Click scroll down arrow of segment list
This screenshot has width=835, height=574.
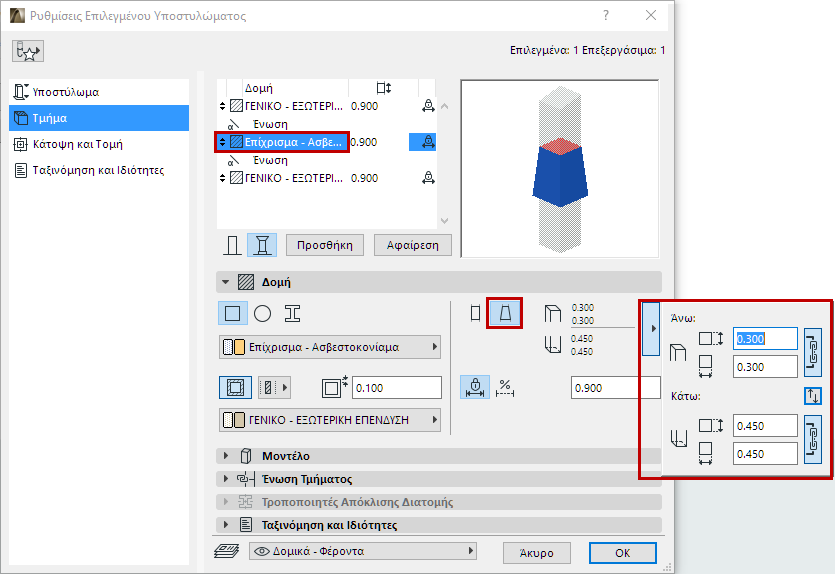445,220
